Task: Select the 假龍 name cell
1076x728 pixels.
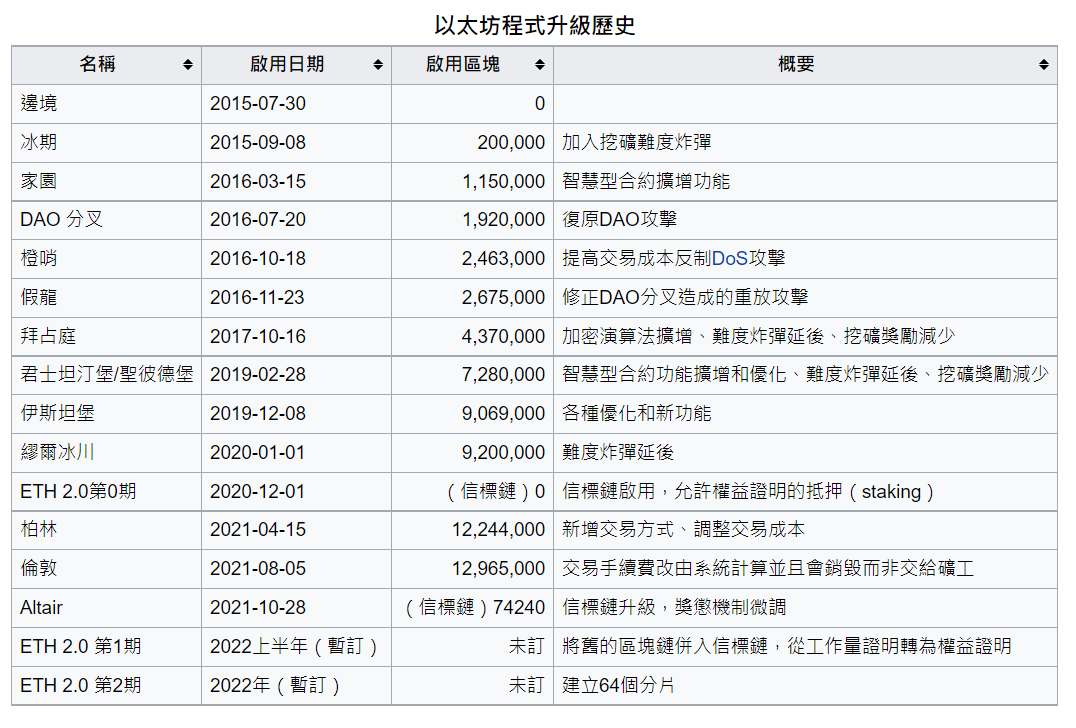Action: tap(106, 298)
